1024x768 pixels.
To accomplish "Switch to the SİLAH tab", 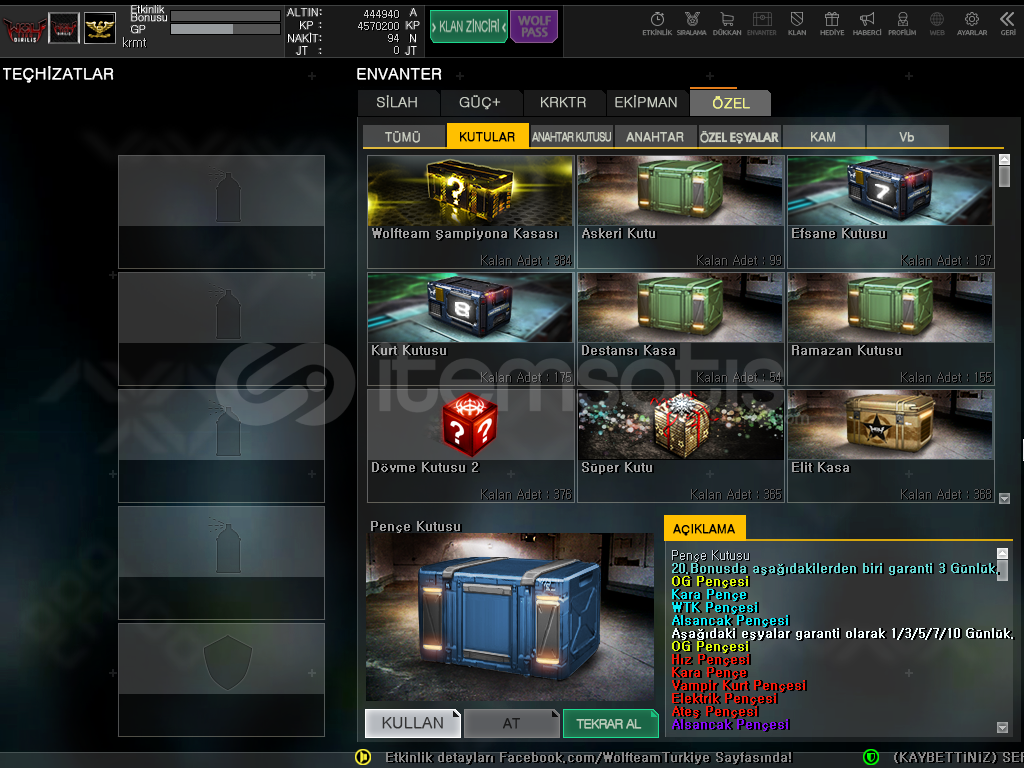I will coord(397,103).
